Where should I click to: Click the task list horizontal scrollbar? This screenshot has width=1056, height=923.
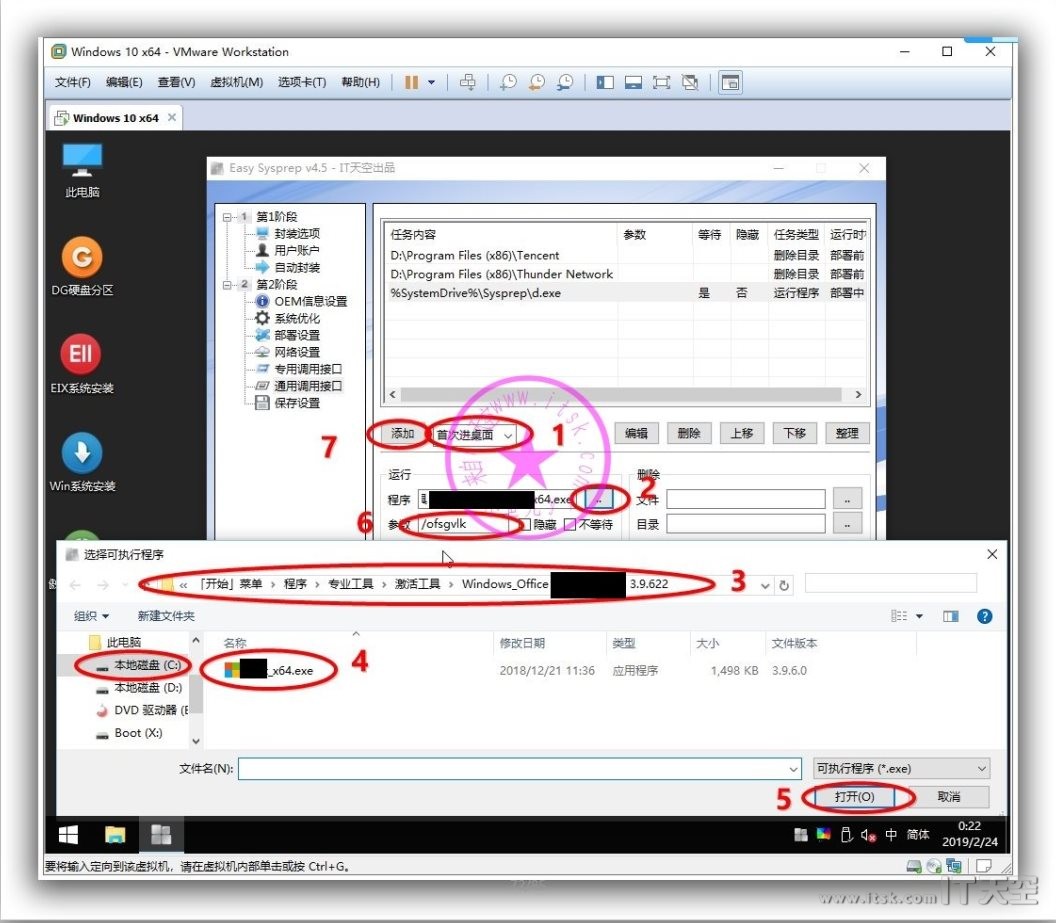621,395
